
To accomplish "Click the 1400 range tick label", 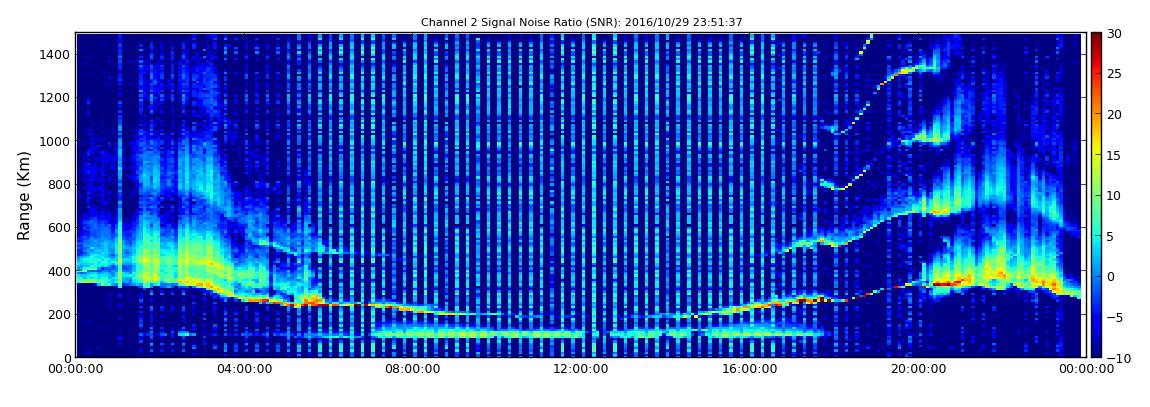I will (56, 54).
